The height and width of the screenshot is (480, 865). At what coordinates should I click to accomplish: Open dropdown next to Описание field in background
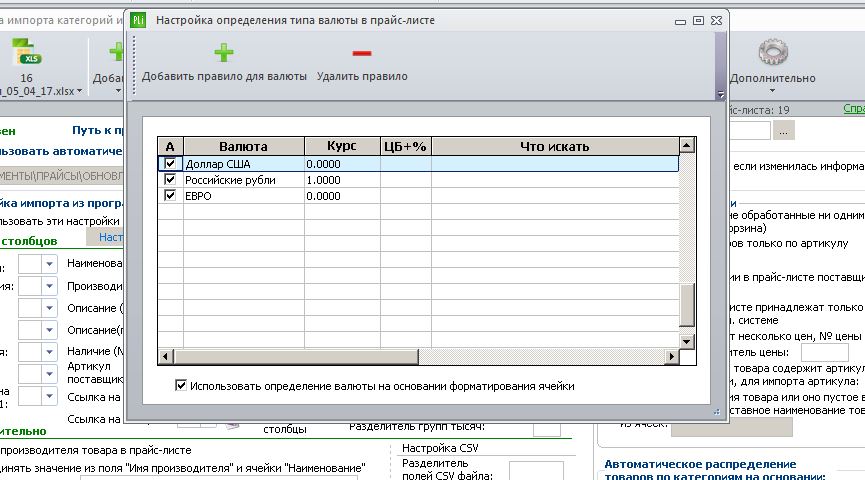49,308
